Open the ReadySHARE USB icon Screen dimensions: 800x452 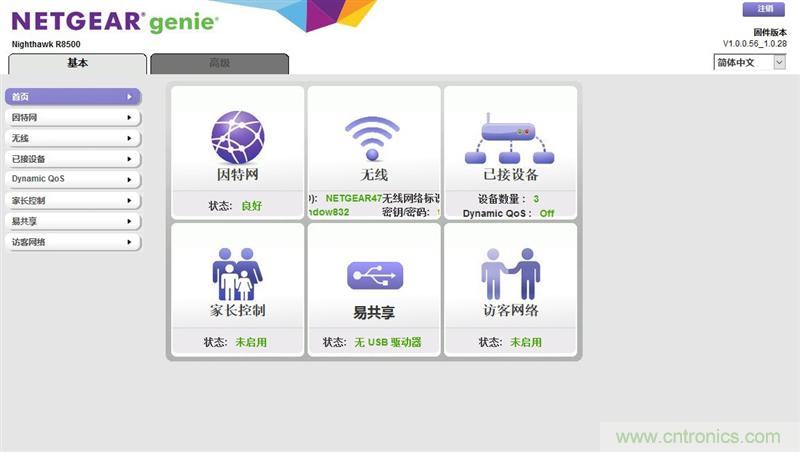374,275
